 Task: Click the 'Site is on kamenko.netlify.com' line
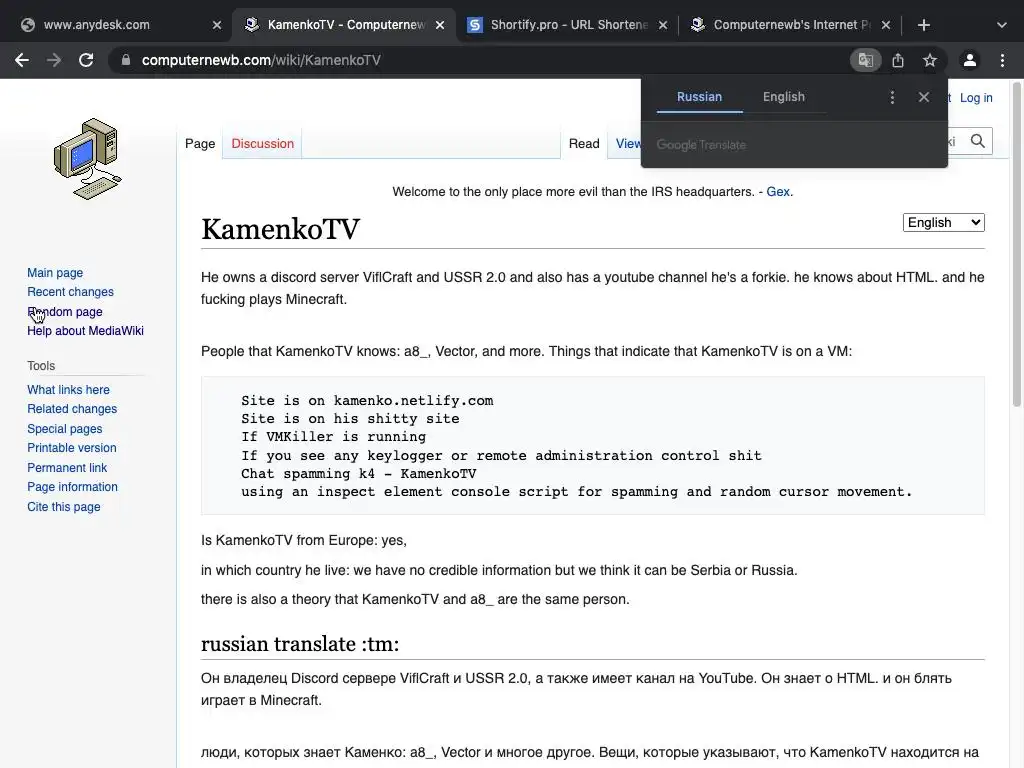tap(367, 400)
